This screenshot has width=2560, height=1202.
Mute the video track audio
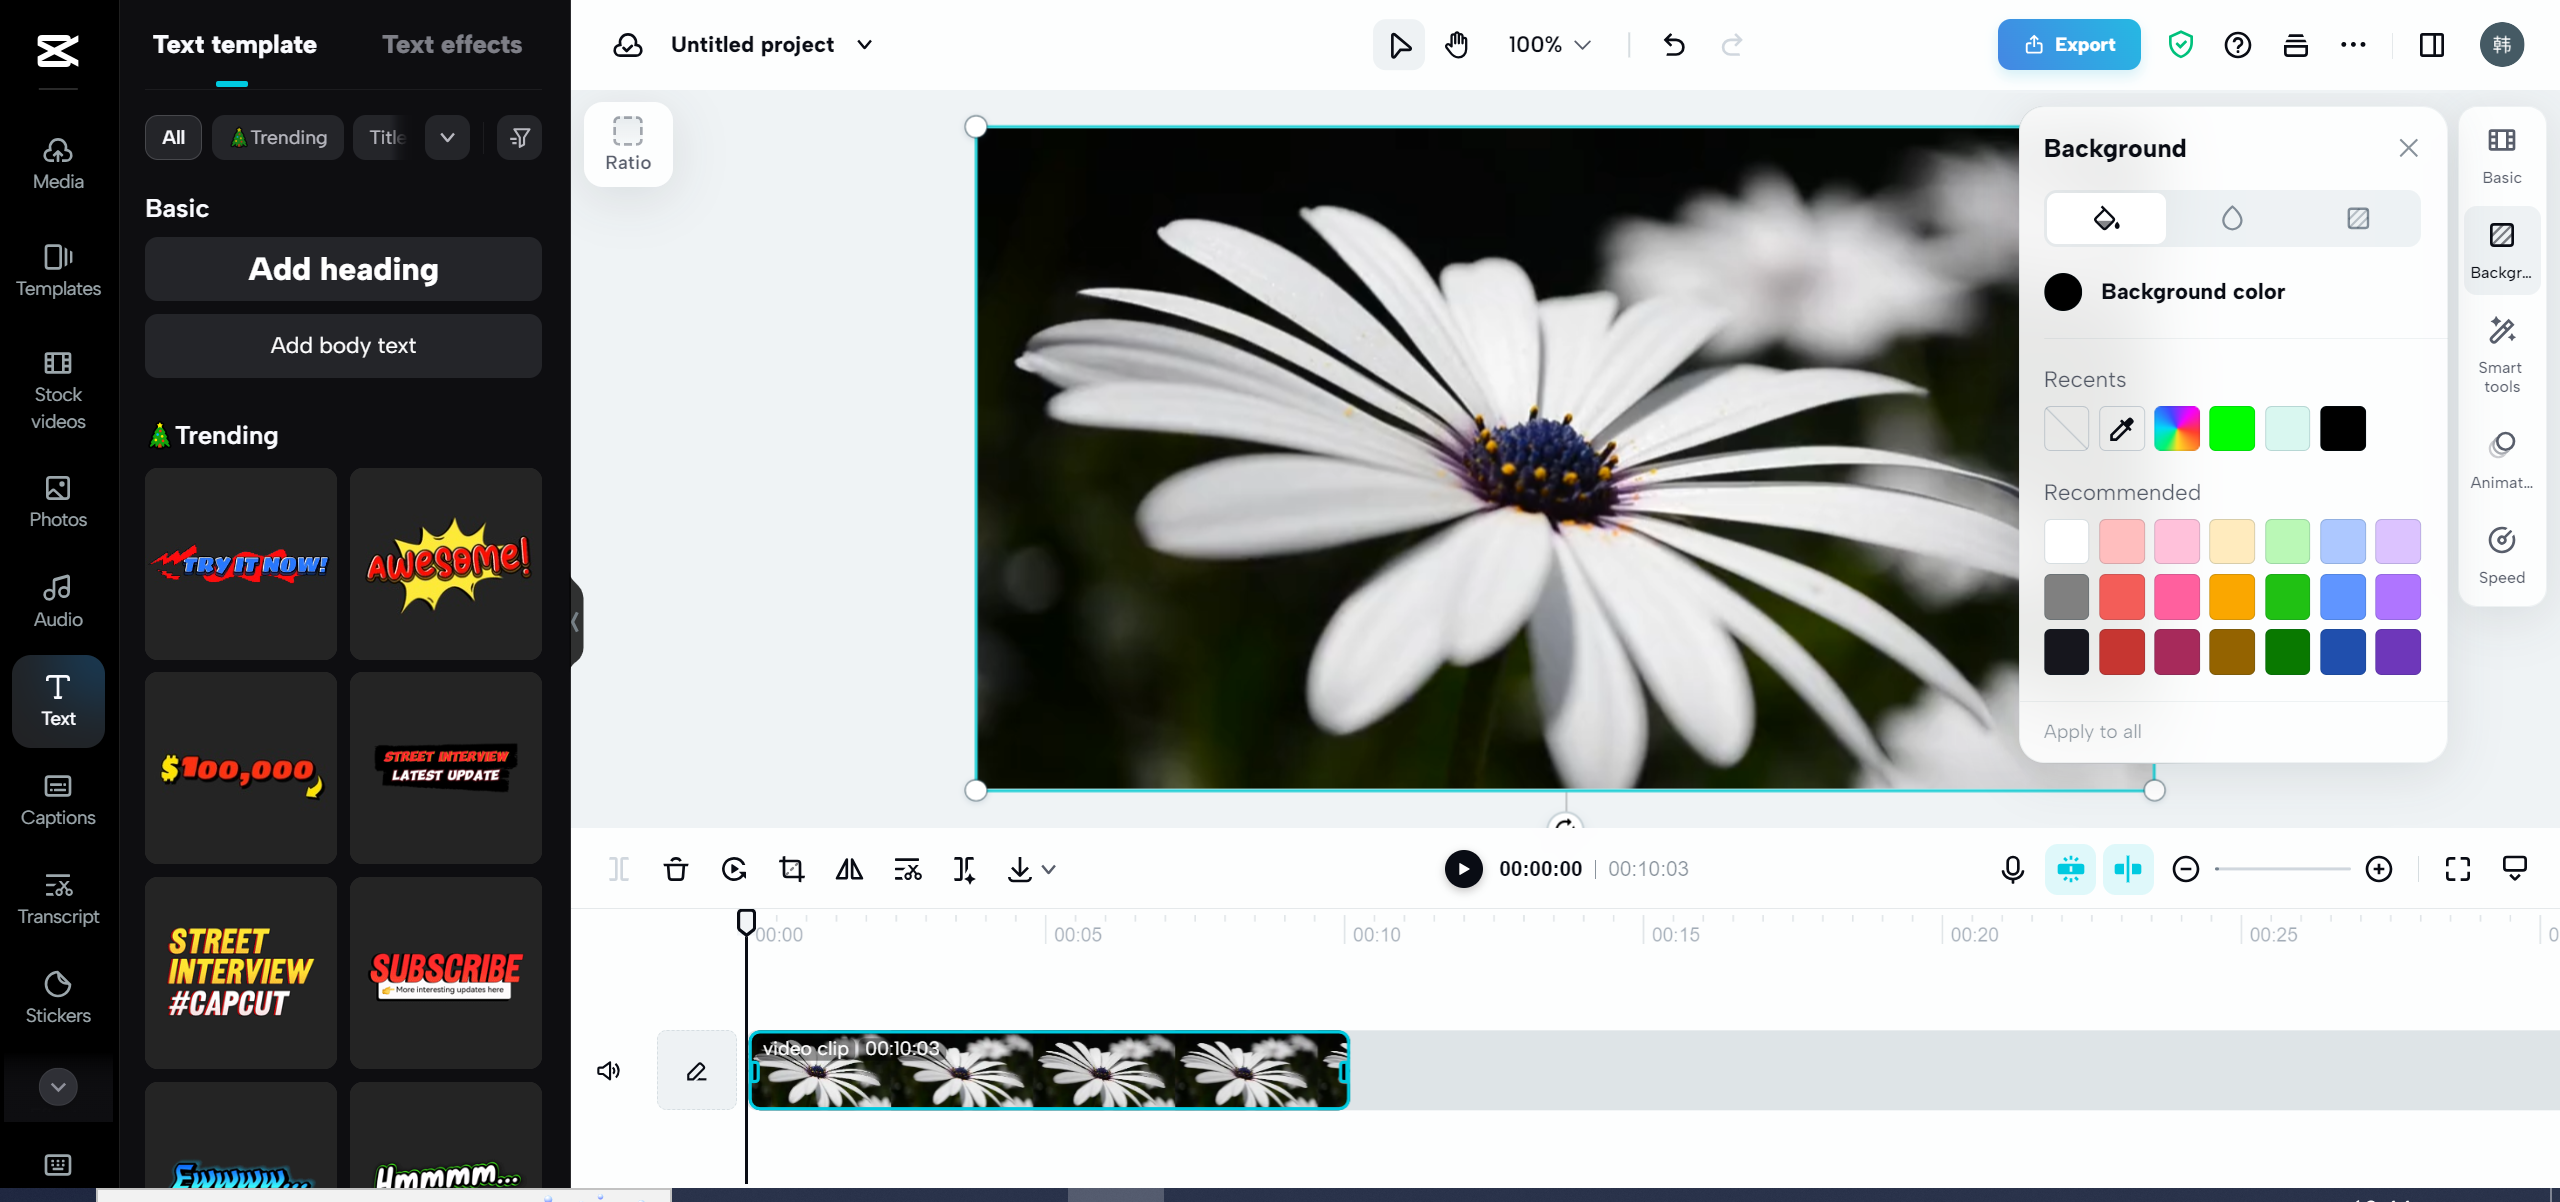pos(609,1070)
